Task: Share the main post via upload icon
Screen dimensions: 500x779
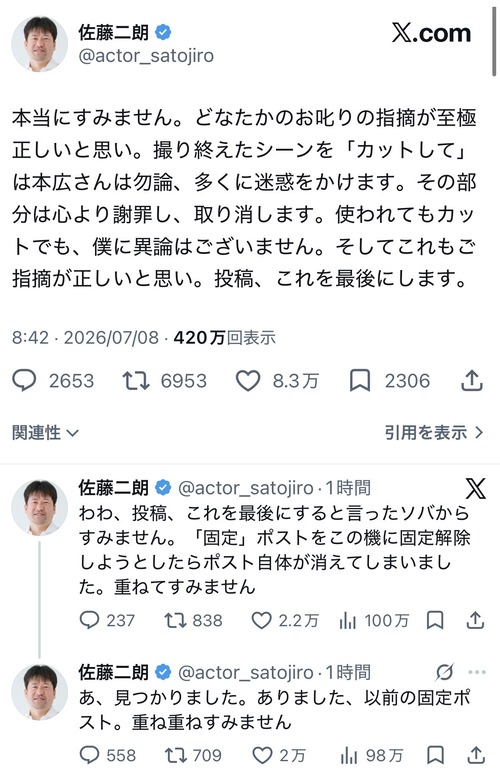Action: (472, 381)
